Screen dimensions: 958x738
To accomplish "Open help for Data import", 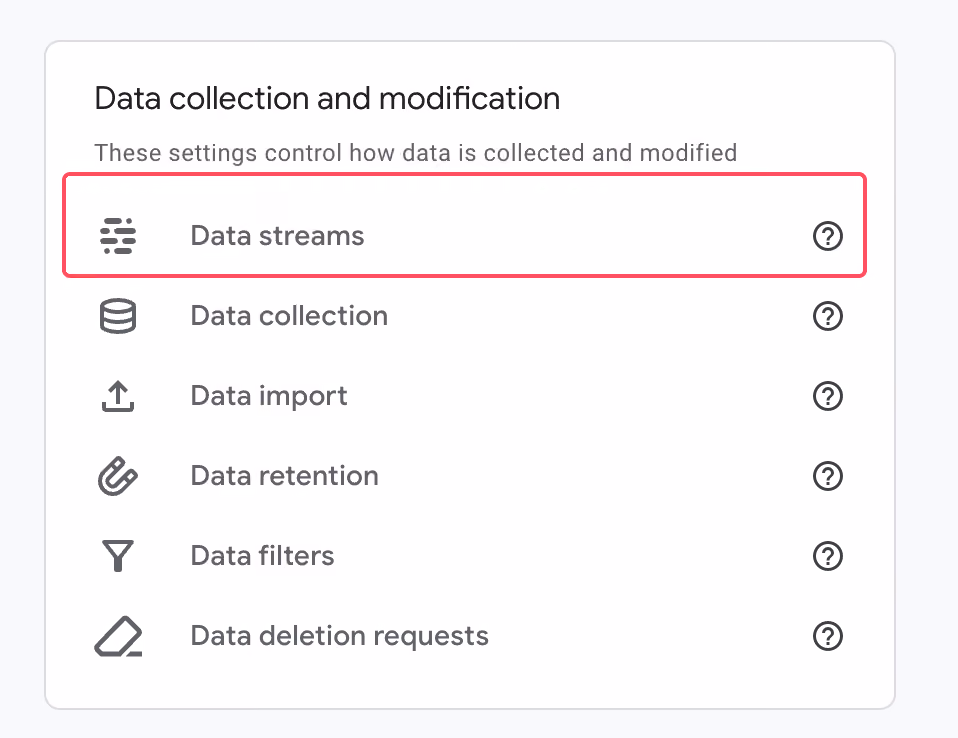I will 828,396.
